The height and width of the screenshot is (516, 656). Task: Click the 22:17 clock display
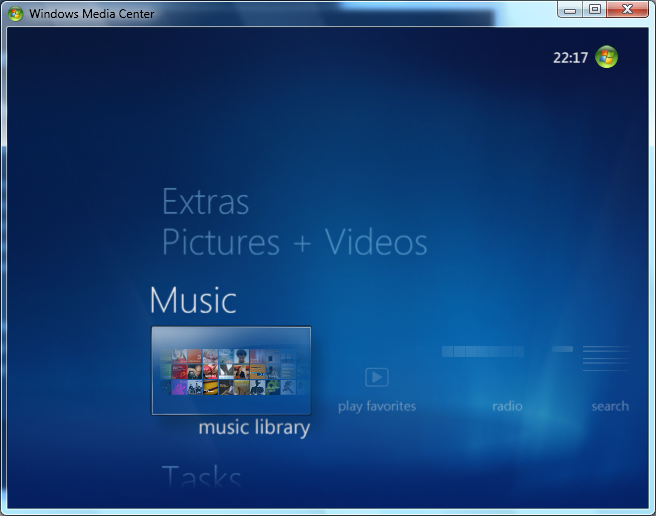click(x=570, y=58)
